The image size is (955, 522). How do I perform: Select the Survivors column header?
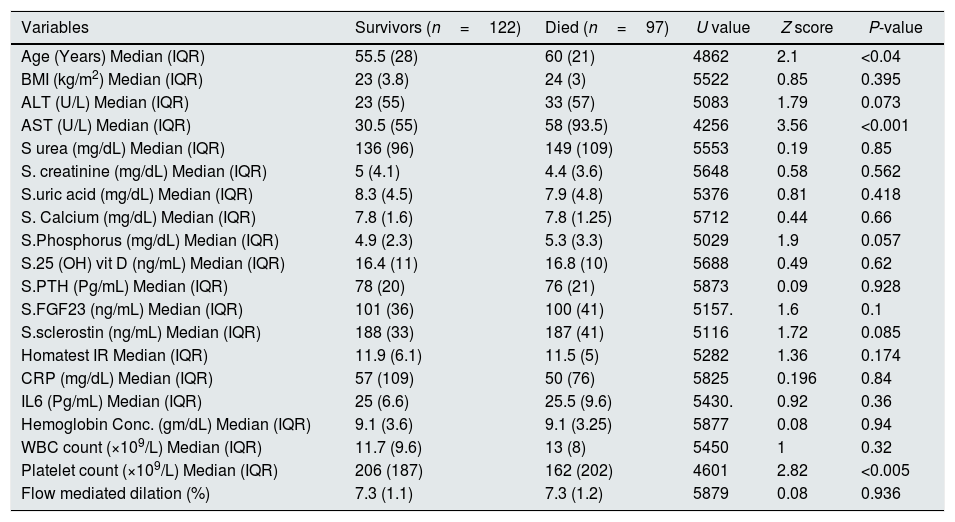(x=438, y=27)
